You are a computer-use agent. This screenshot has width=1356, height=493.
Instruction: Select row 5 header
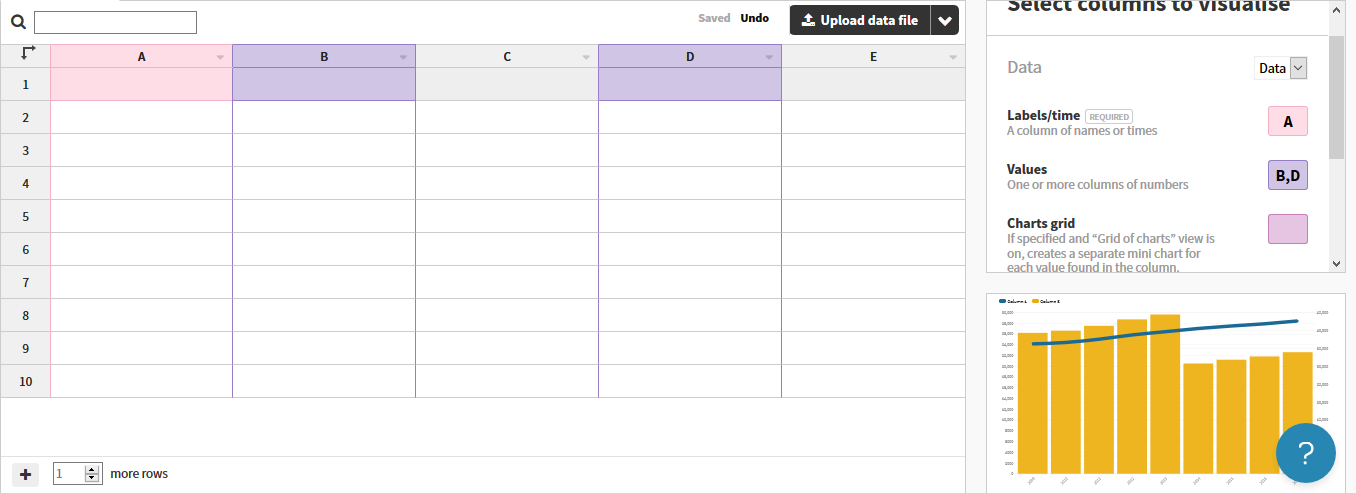point(26,216)
